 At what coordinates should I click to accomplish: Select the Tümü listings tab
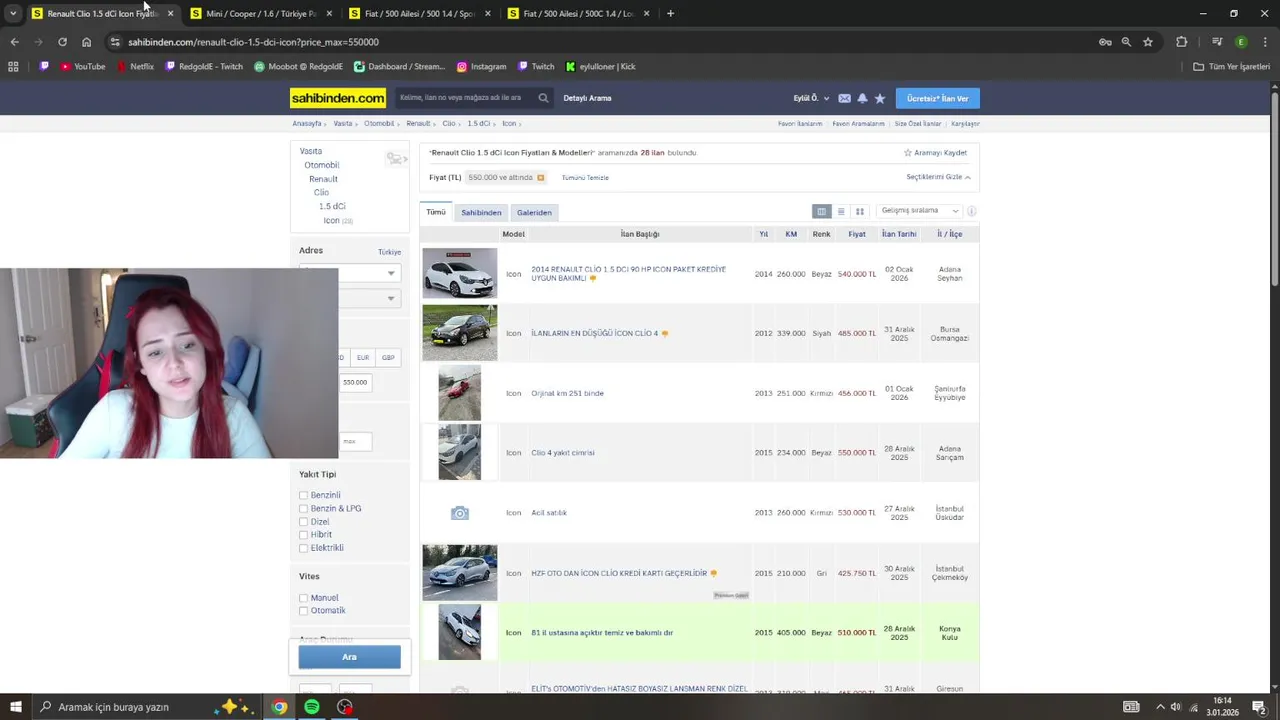pyautogui.click(x=436, y=212)
